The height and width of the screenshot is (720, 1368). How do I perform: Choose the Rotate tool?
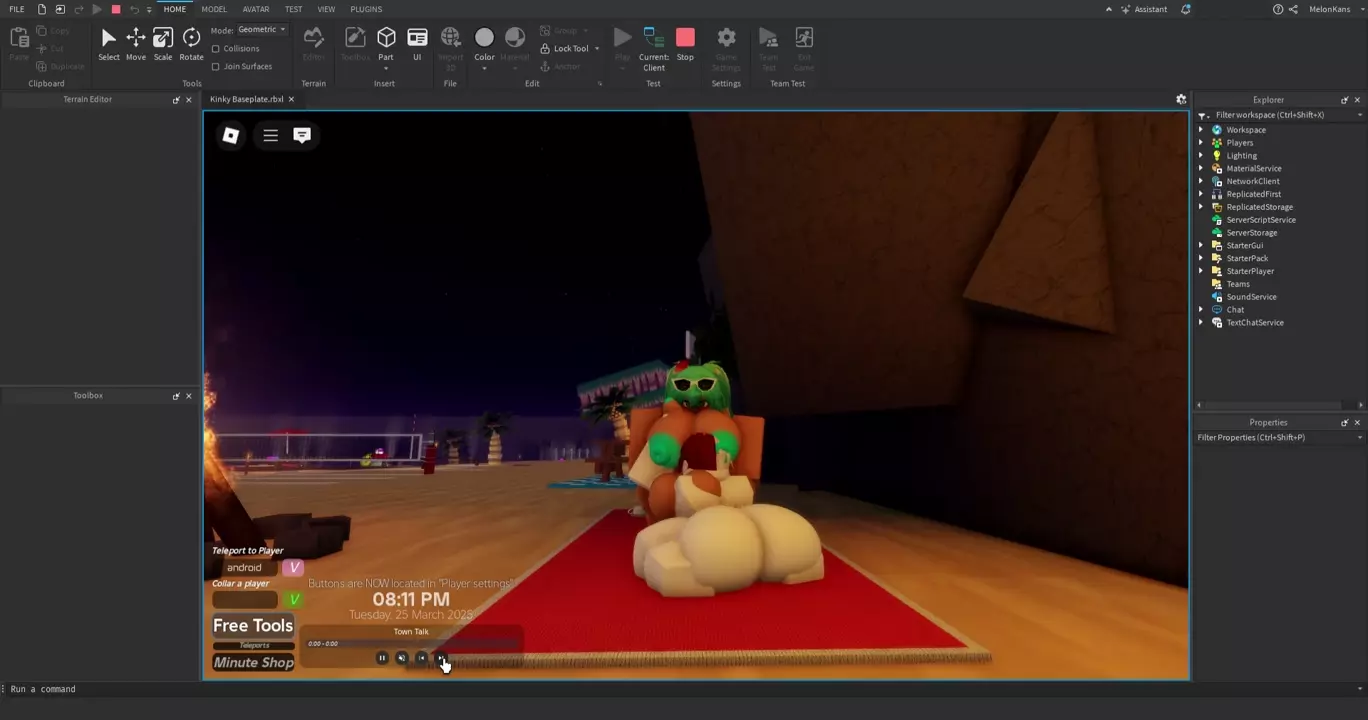tap(191, 44)
